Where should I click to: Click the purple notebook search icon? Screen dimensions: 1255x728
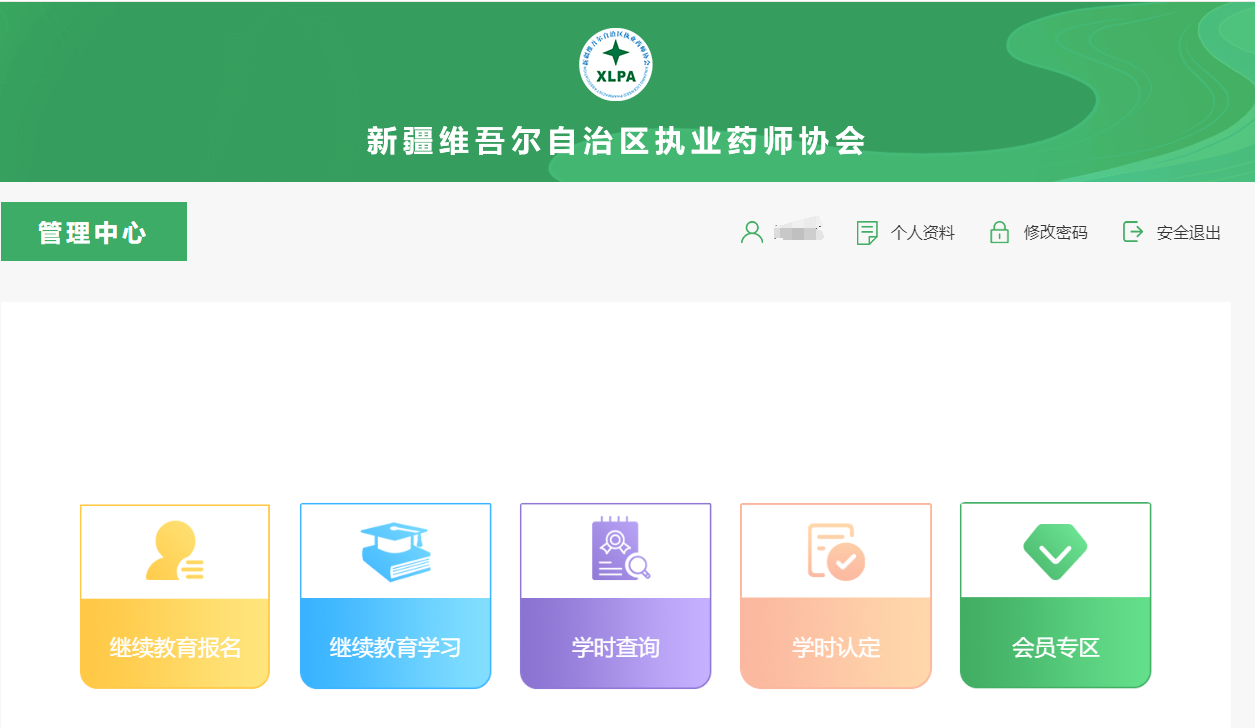621,548
